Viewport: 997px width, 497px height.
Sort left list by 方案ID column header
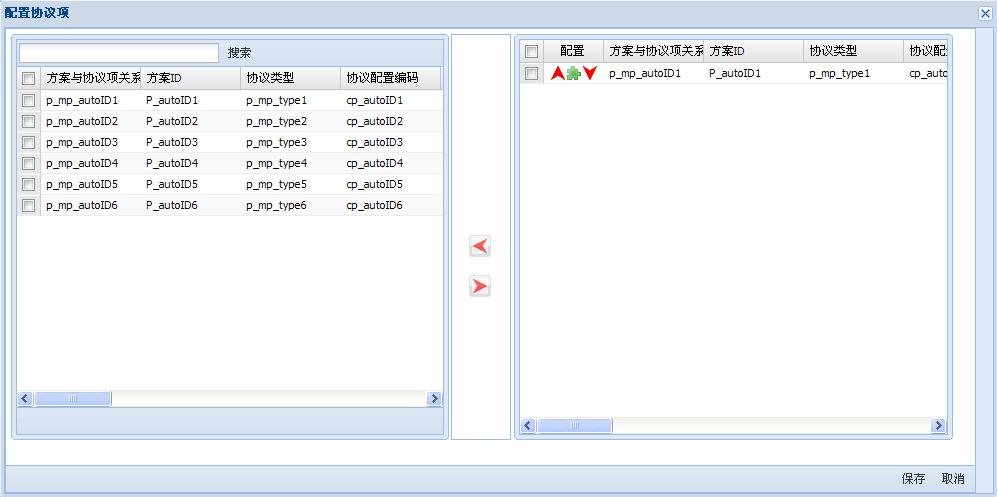click(x=190, y=78)
